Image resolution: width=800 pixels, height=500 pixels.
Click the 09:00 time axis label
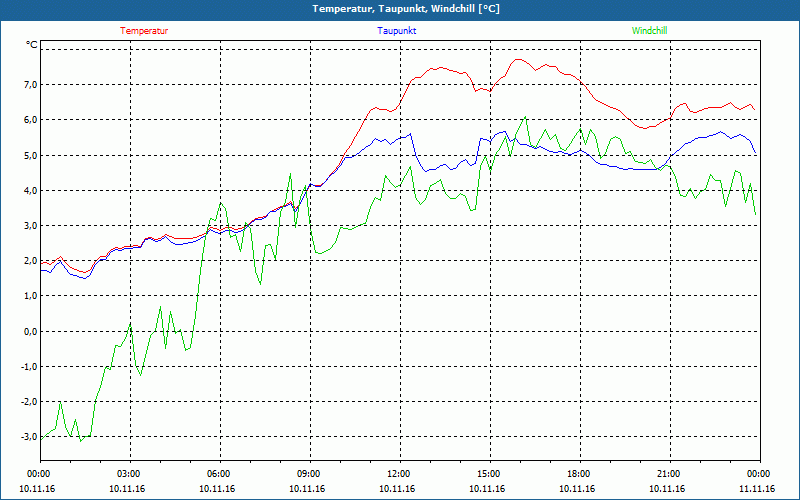point(310,474)
